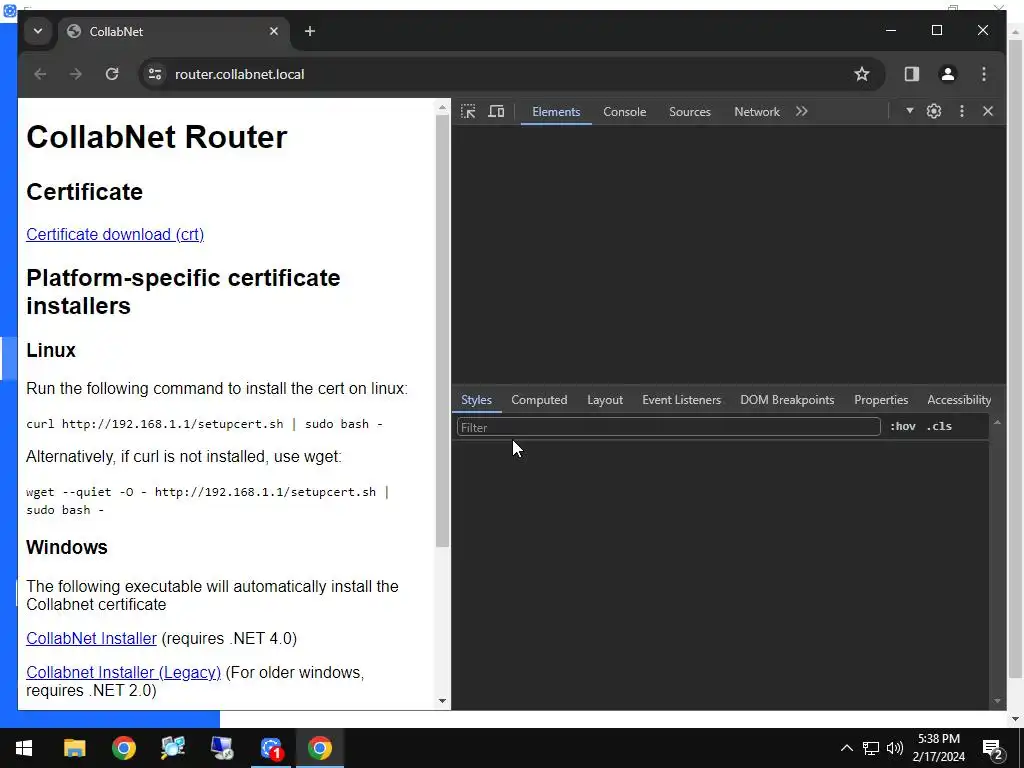Show the DOM Breakpoints subtab
This screenshot has width=1024, height=768.
click(x=787, y=400)
